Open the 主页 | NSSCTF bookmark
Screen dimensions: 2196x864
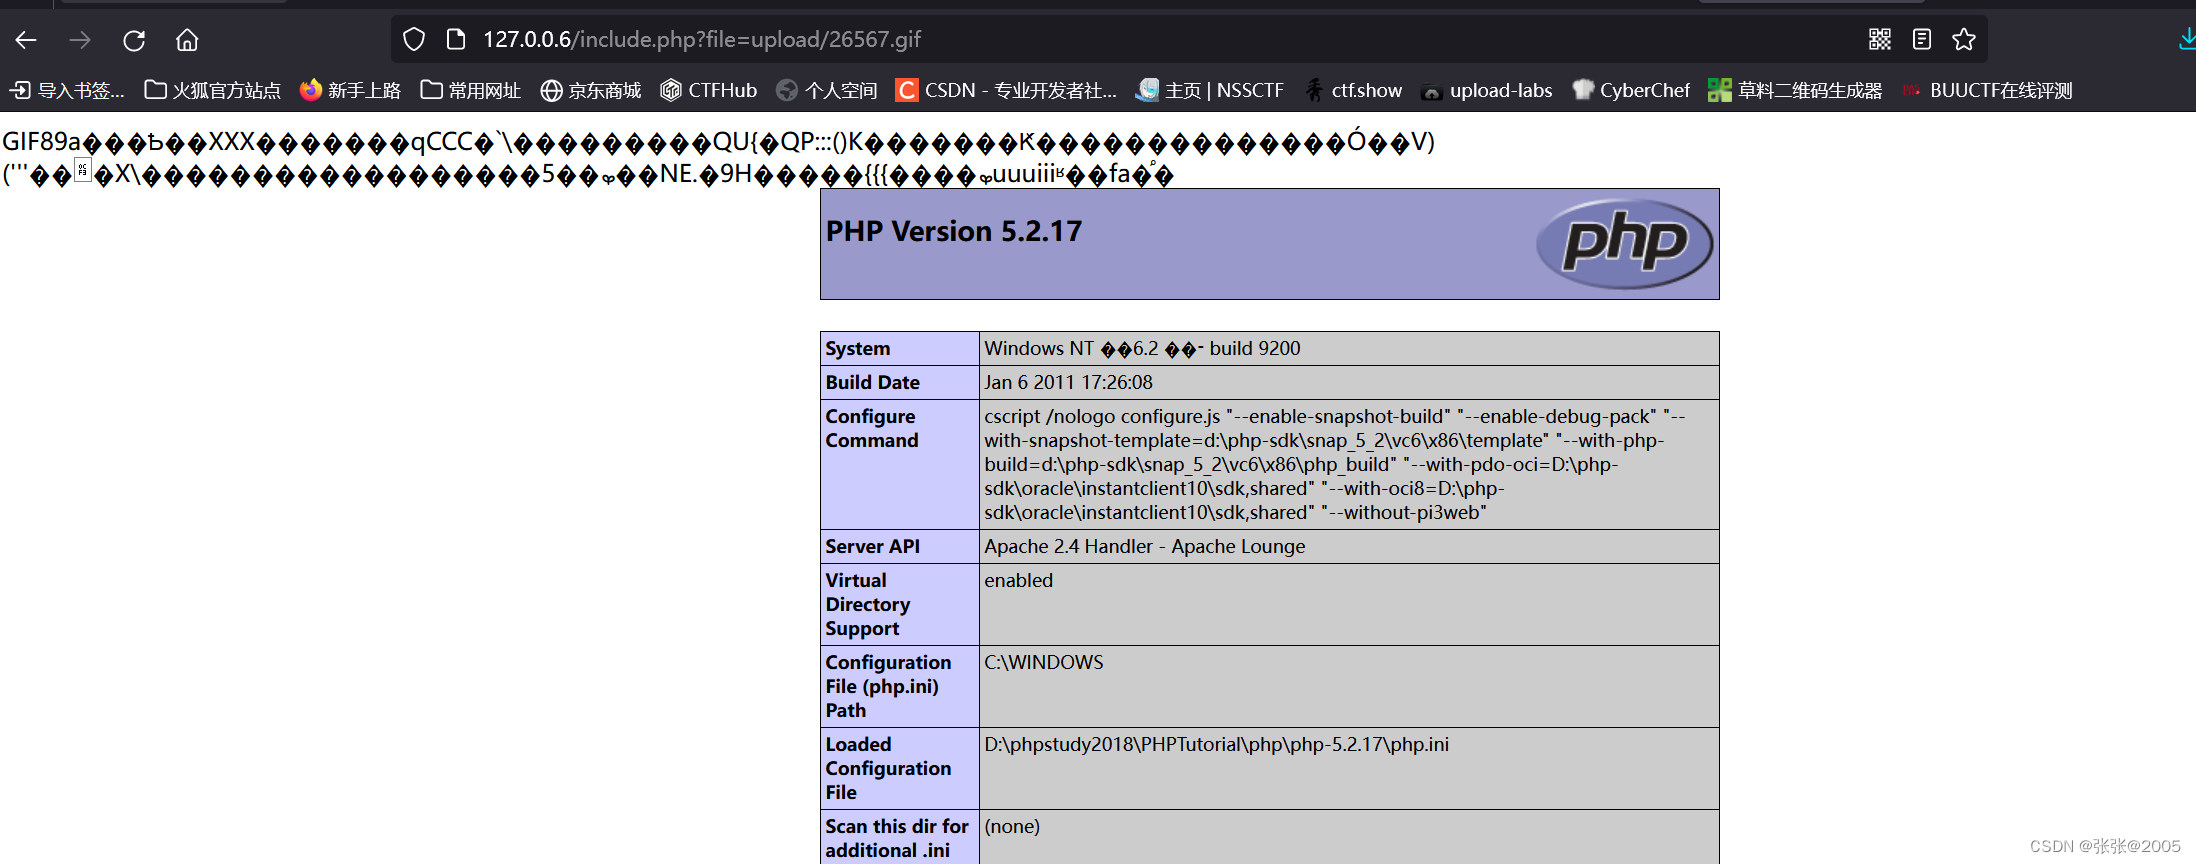[1210, 91]
